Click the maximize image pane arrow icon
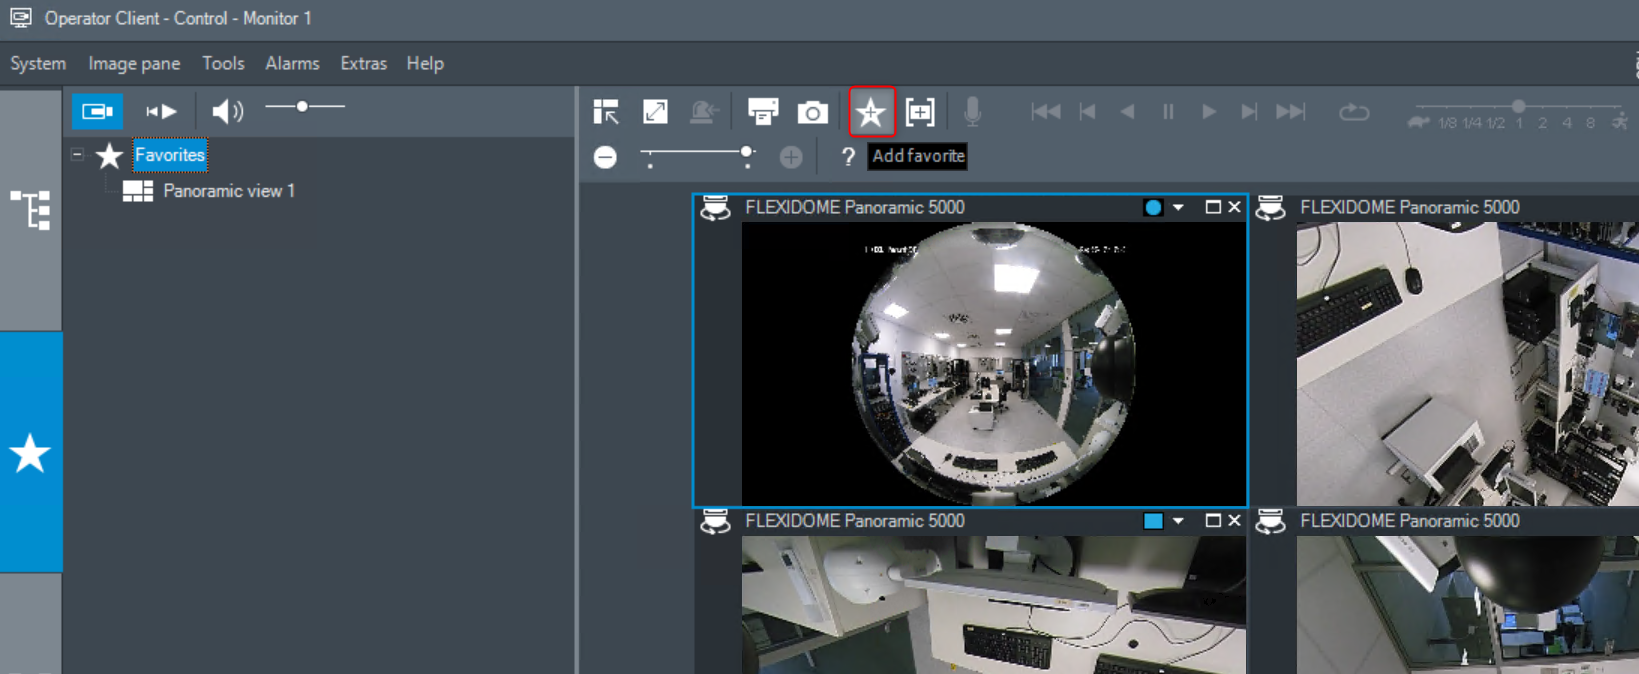Screen dimensions: 1639x674 click(655, 112)
